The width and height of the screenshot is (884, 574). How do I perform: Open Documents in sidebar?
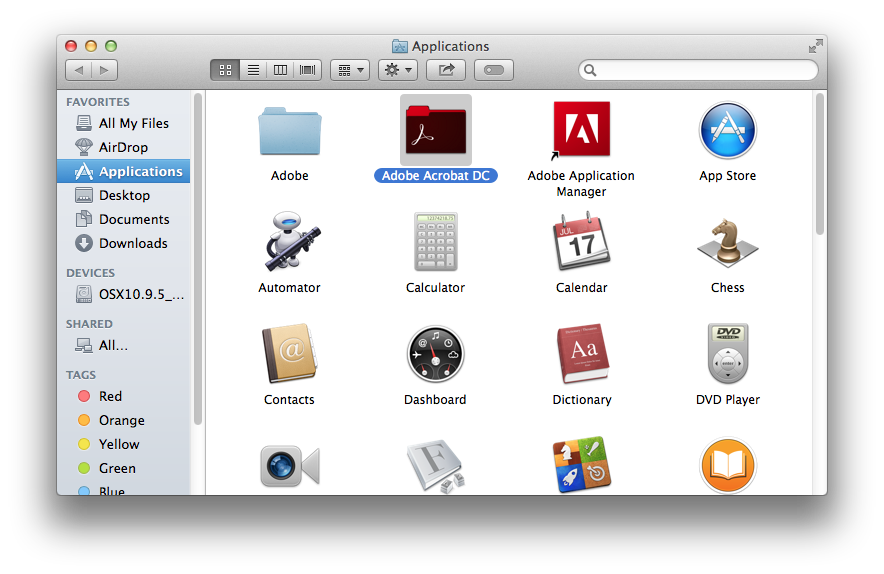click(x=123, y=219)
